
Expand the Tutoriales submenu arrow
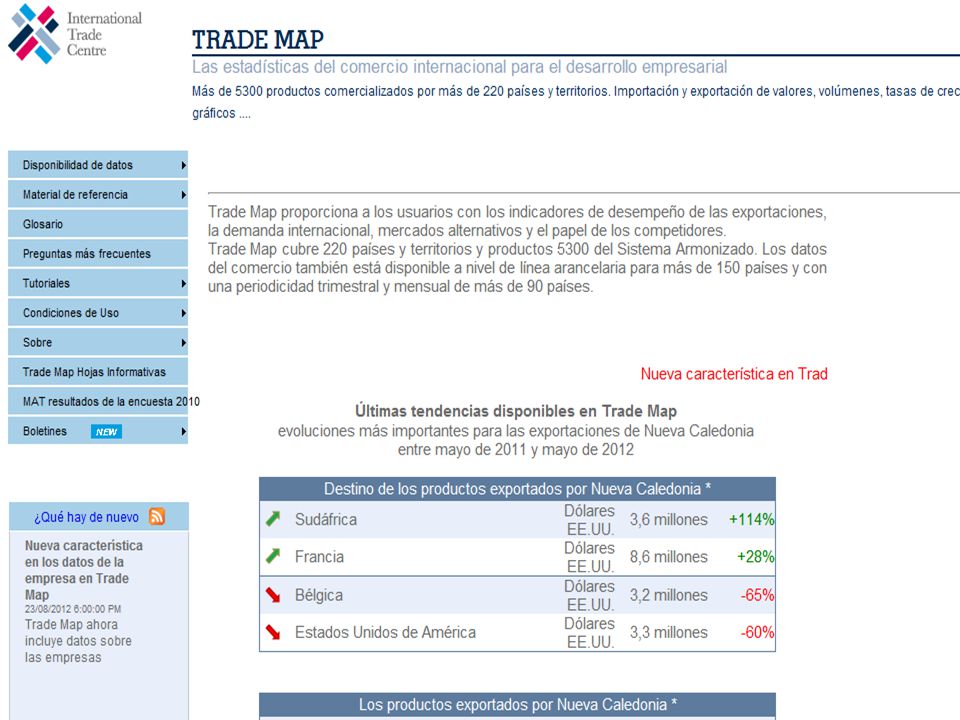tap(183, 283)
